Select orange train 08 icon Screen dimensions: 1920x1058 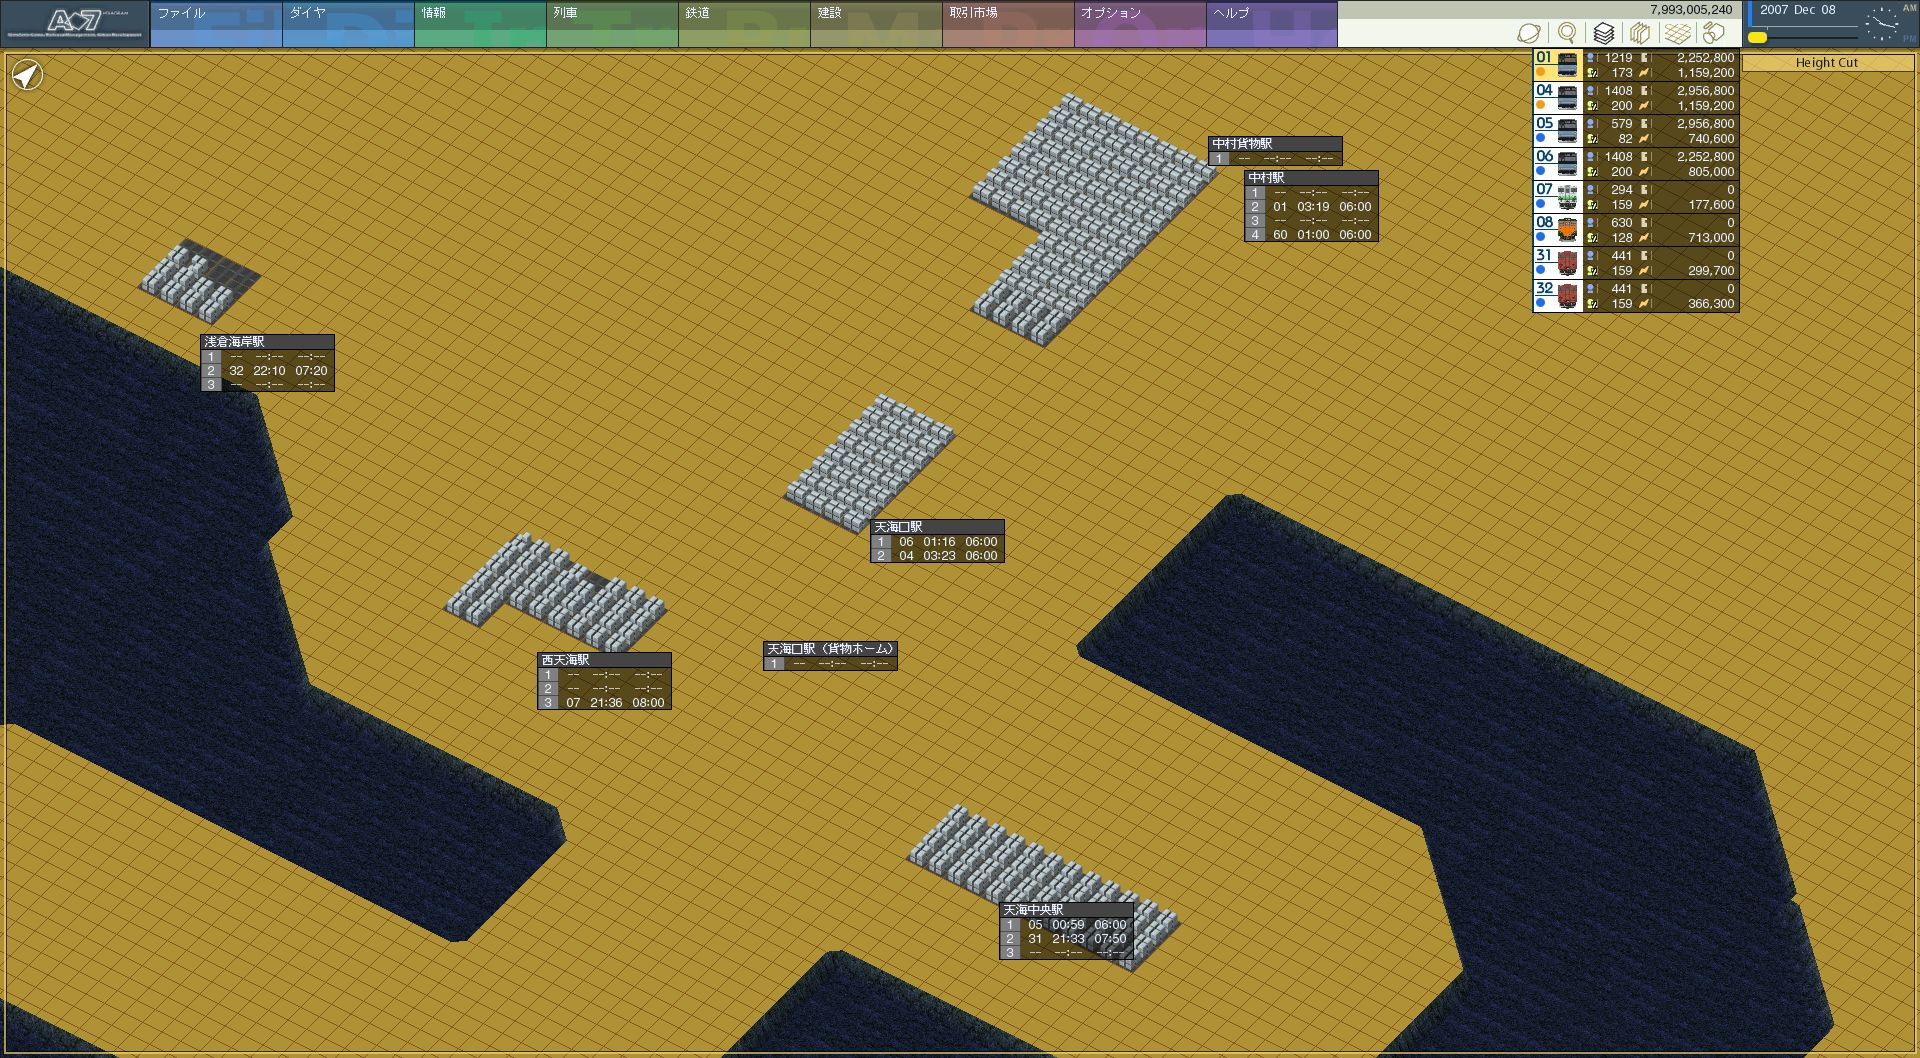tap(1567, 230)
